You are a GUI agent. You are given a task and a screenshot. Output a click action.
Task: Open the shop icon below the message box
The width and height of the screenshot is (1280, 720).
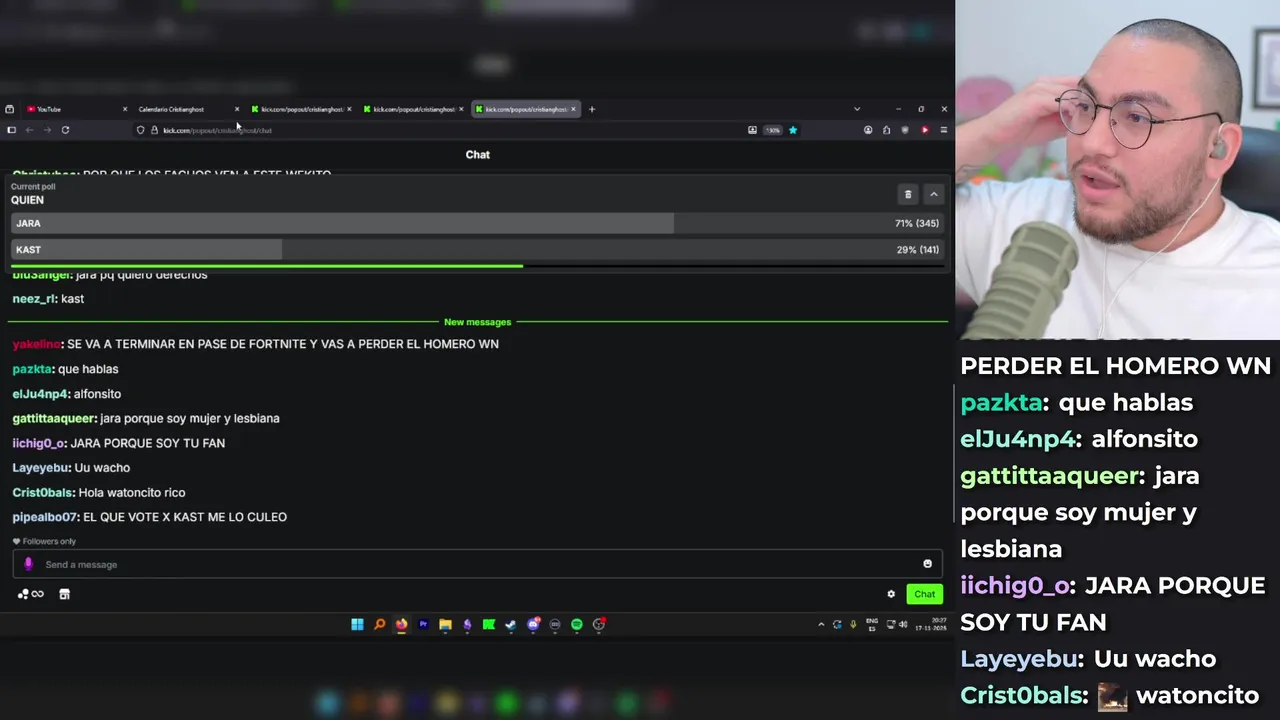(64, 594)
